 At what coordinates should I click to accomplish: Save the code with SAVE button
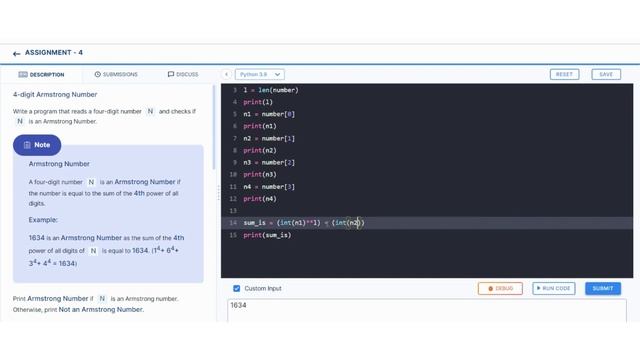tap(606, 74)
